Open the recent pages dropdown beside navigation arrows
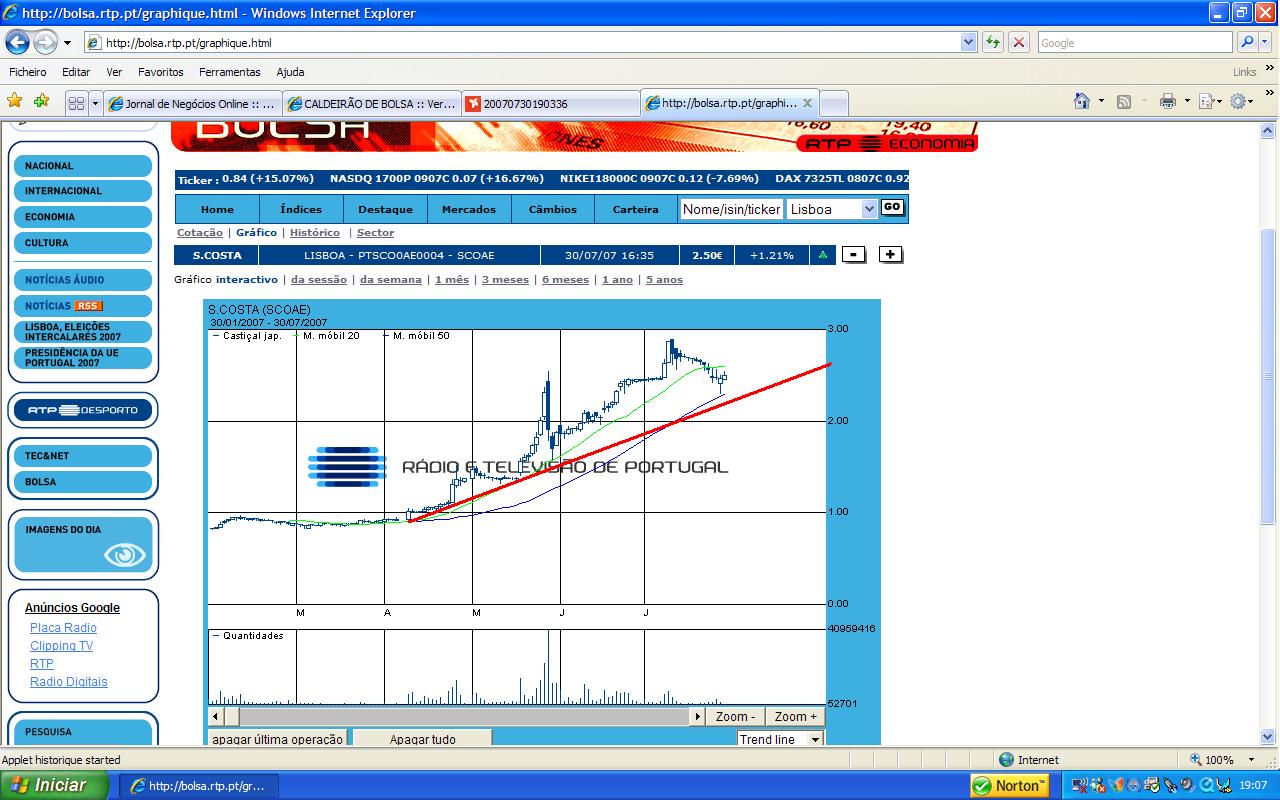1280x800 pixels. [x=67, y=43]
